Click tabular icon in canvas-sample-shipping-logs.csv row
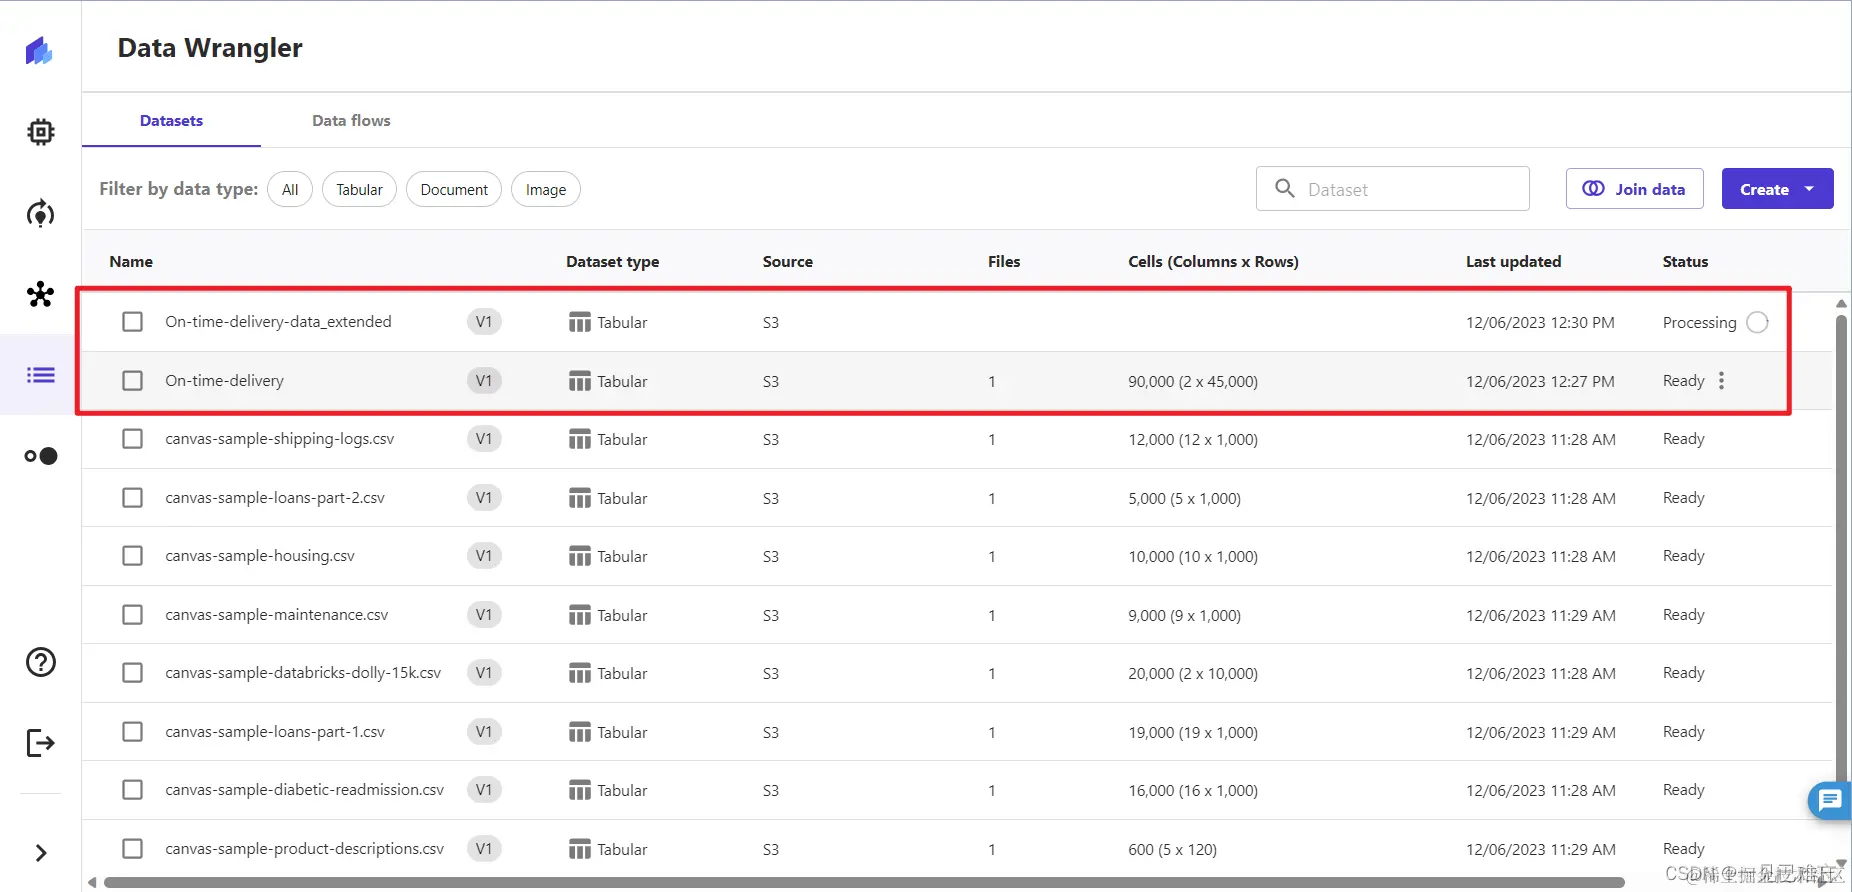The height and width of the screenshot is (892, 1852). (x=579, y=439)
